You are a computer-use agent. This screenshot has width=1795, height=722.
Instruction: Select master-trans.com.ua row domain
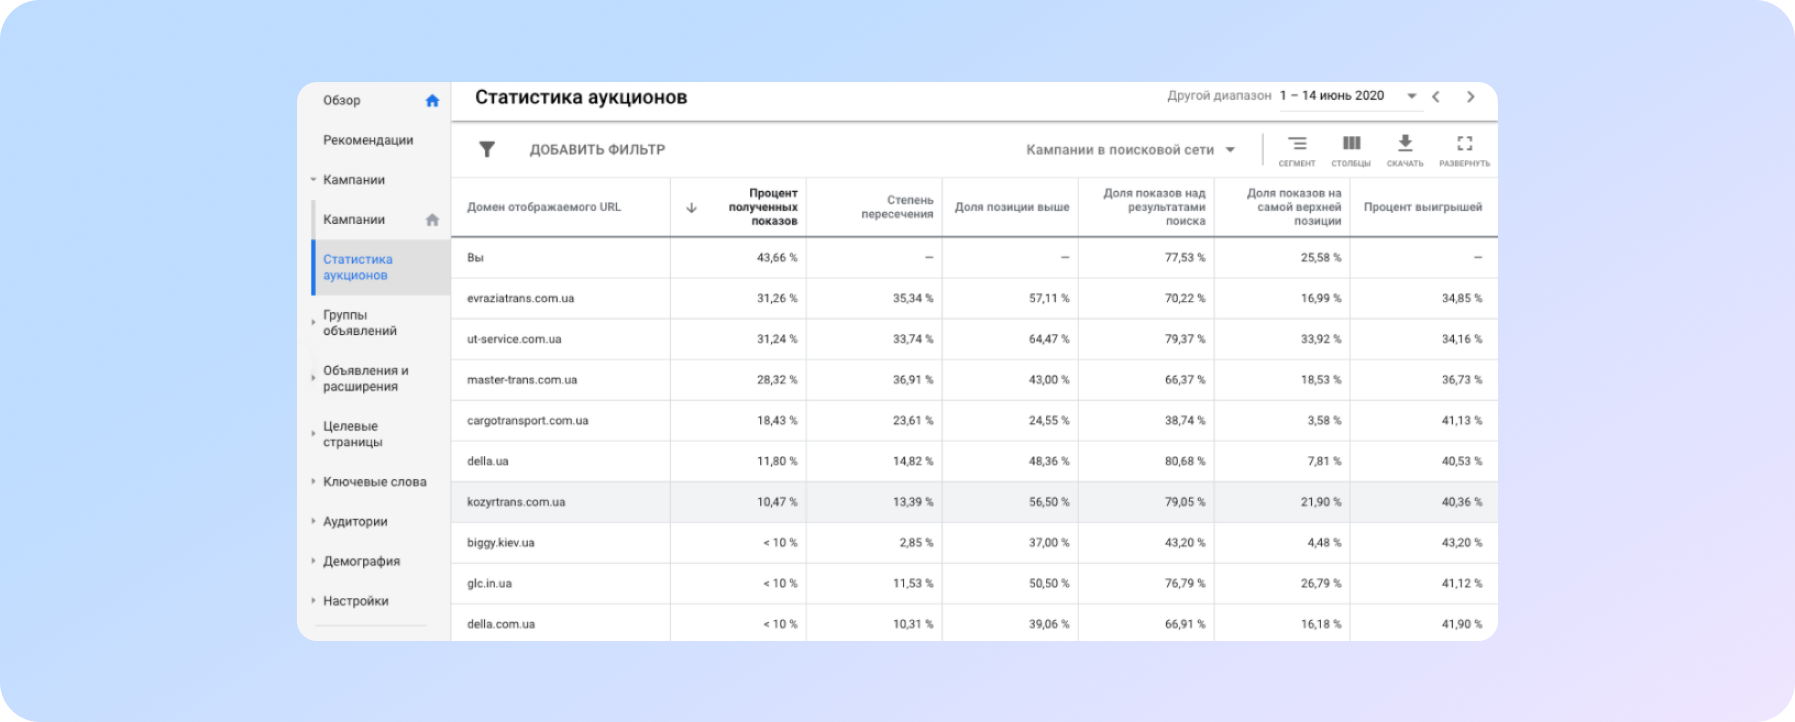coord(522,380)
